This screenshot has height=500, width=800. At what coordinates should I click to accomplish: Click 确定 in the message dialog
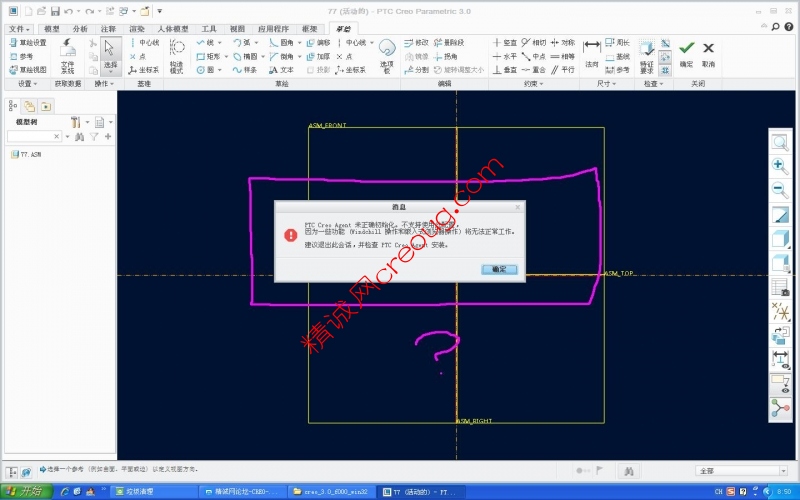(x=499, y=269)
